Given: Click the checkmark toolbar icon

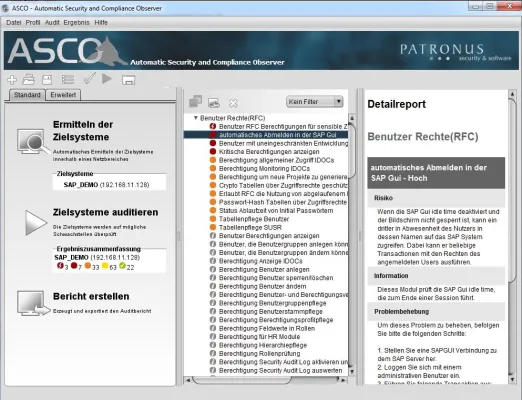Looking at the screenshot, I should tap(89, 79).
